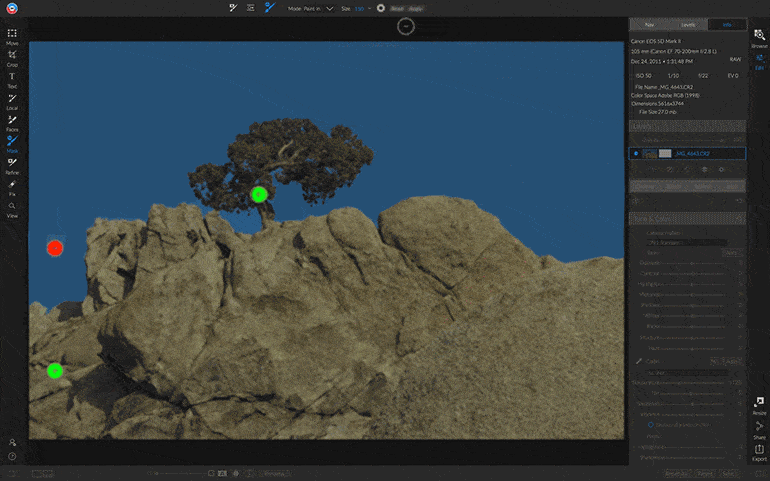Click the Dimensions 5616x3744 text

tap(657, 104)
